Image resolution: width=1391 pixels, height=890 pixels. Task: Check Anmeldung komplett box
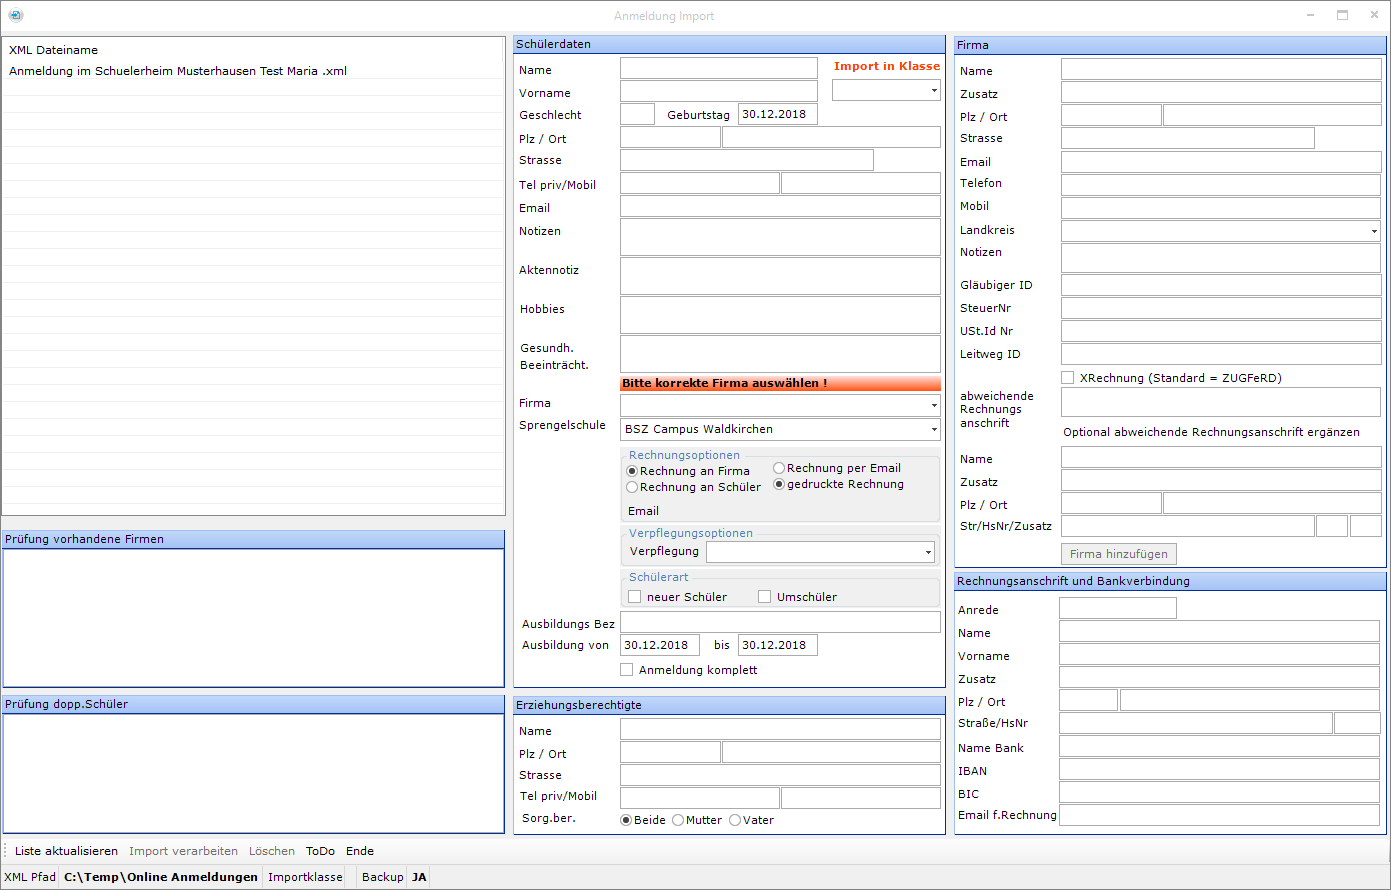tap(627, 670)
